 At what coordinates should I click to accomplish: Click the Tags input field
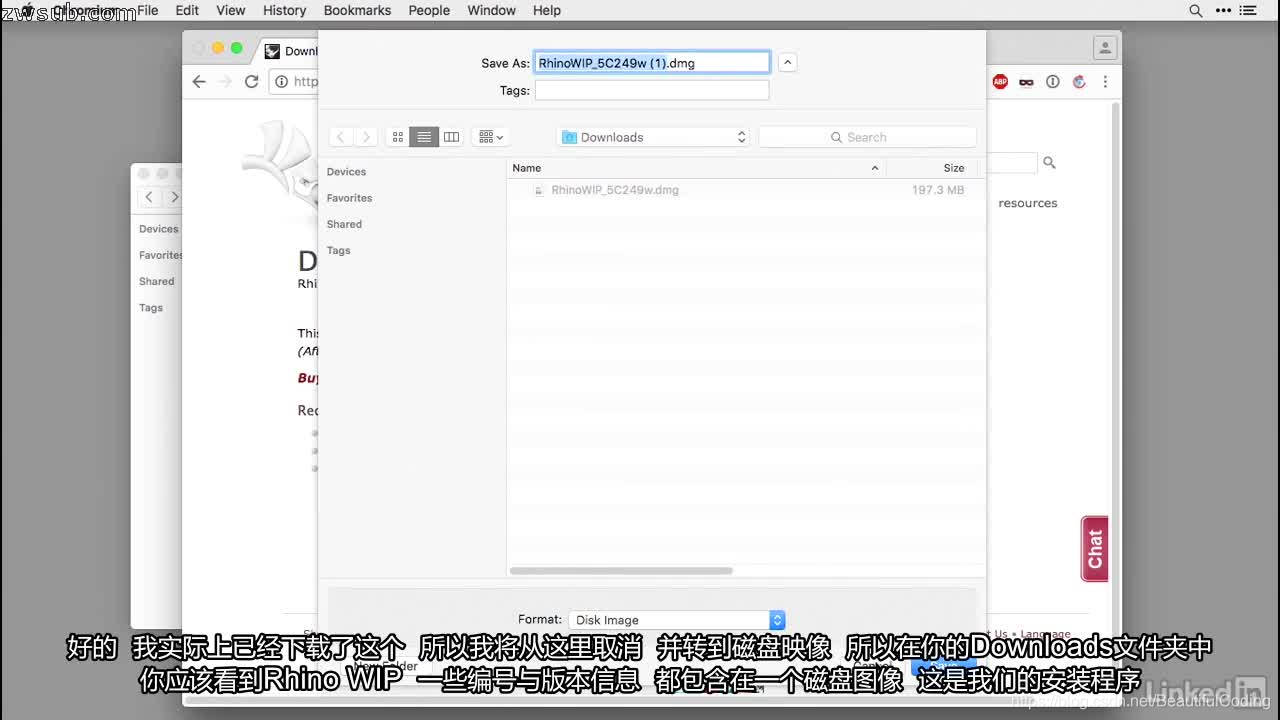652,90
